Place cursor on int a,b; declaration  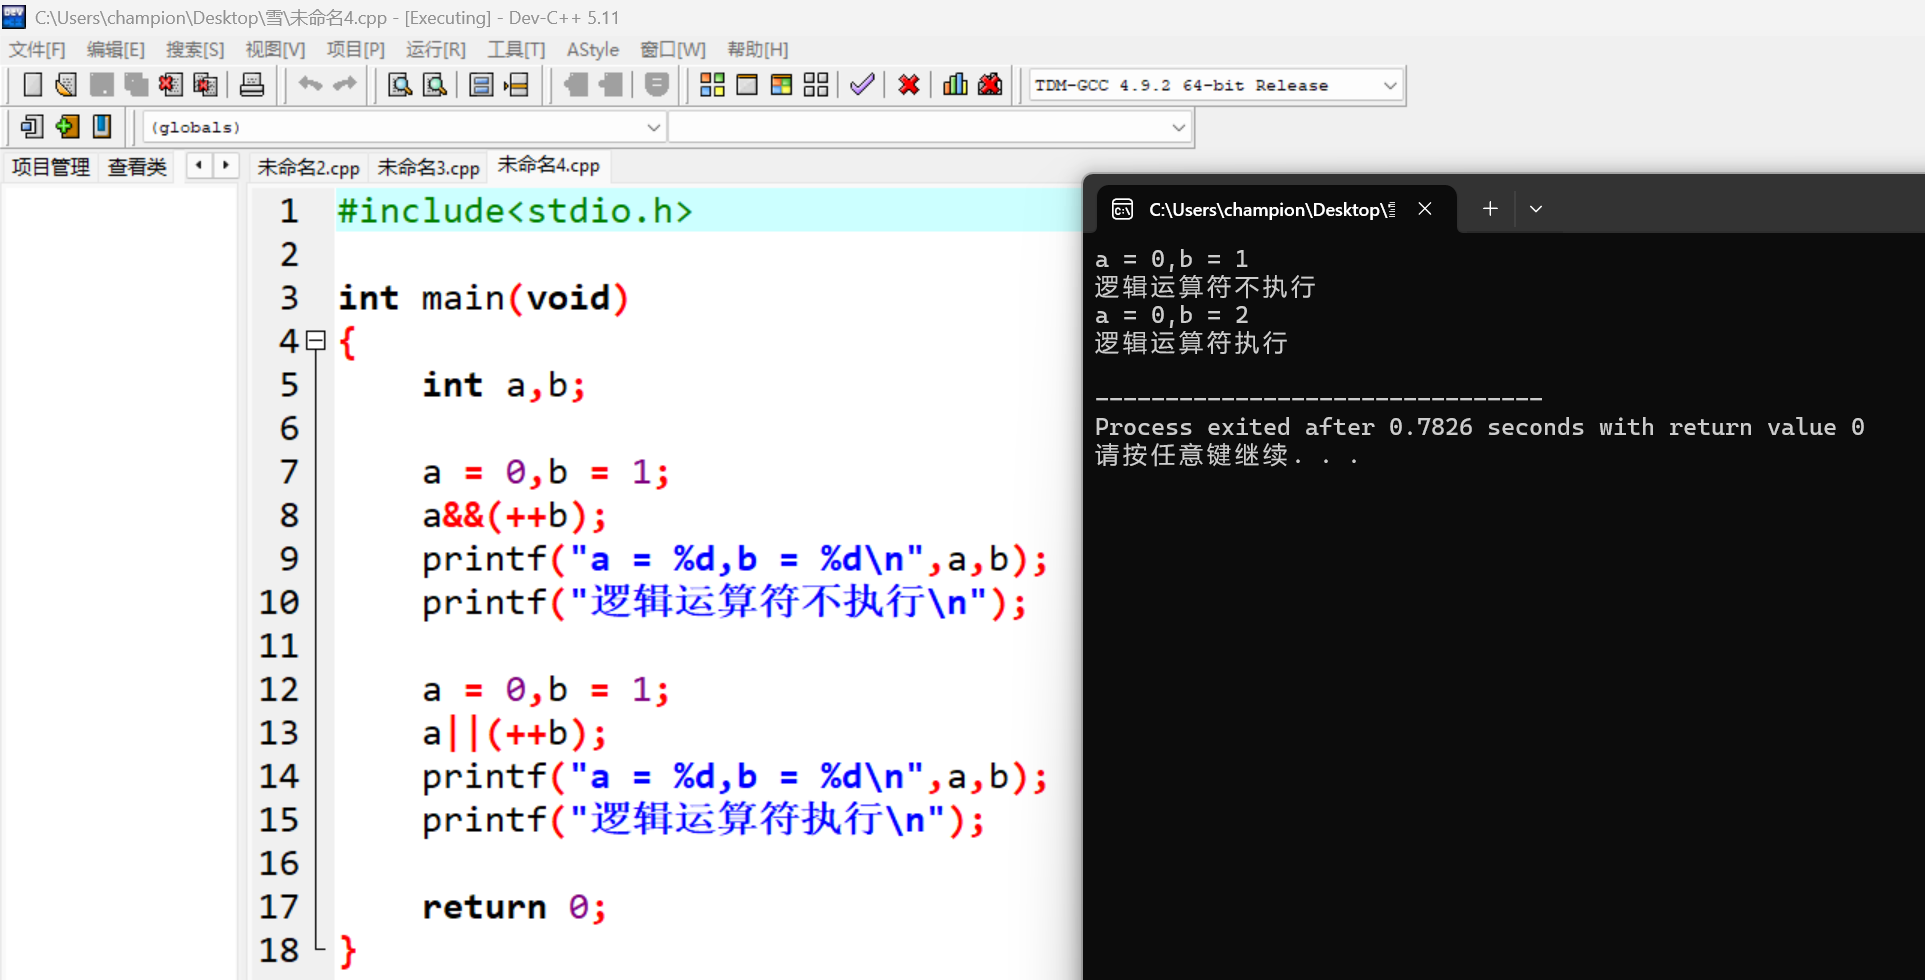tap(503, 385)
